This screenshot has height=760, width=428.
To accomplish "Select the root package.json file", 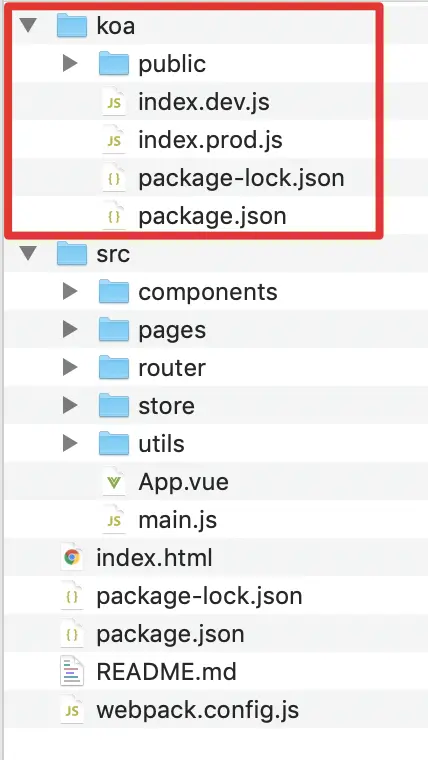I will coord(170,634).
